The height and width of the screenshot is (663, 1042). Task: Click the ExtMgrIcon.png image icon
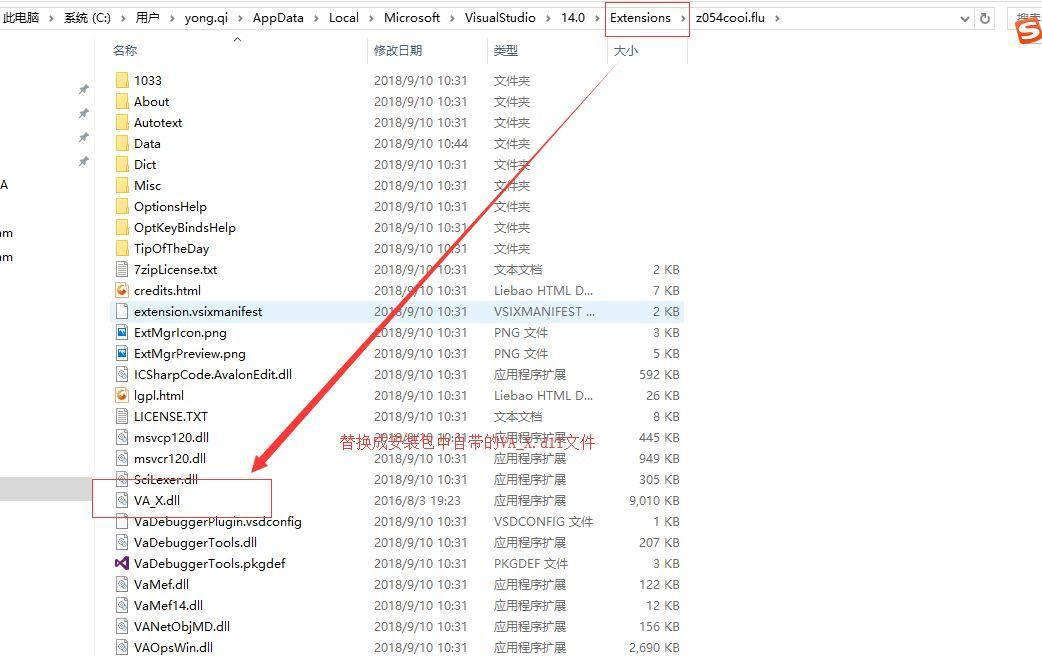pyautogui.click(x=122, y=332)
